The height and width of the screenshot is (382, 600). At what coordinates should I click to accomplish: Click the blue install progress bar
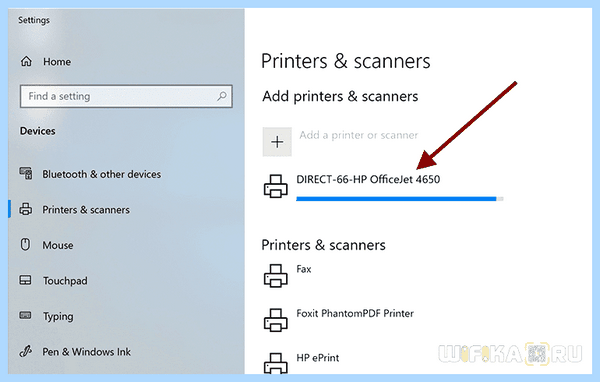[399, 199]
